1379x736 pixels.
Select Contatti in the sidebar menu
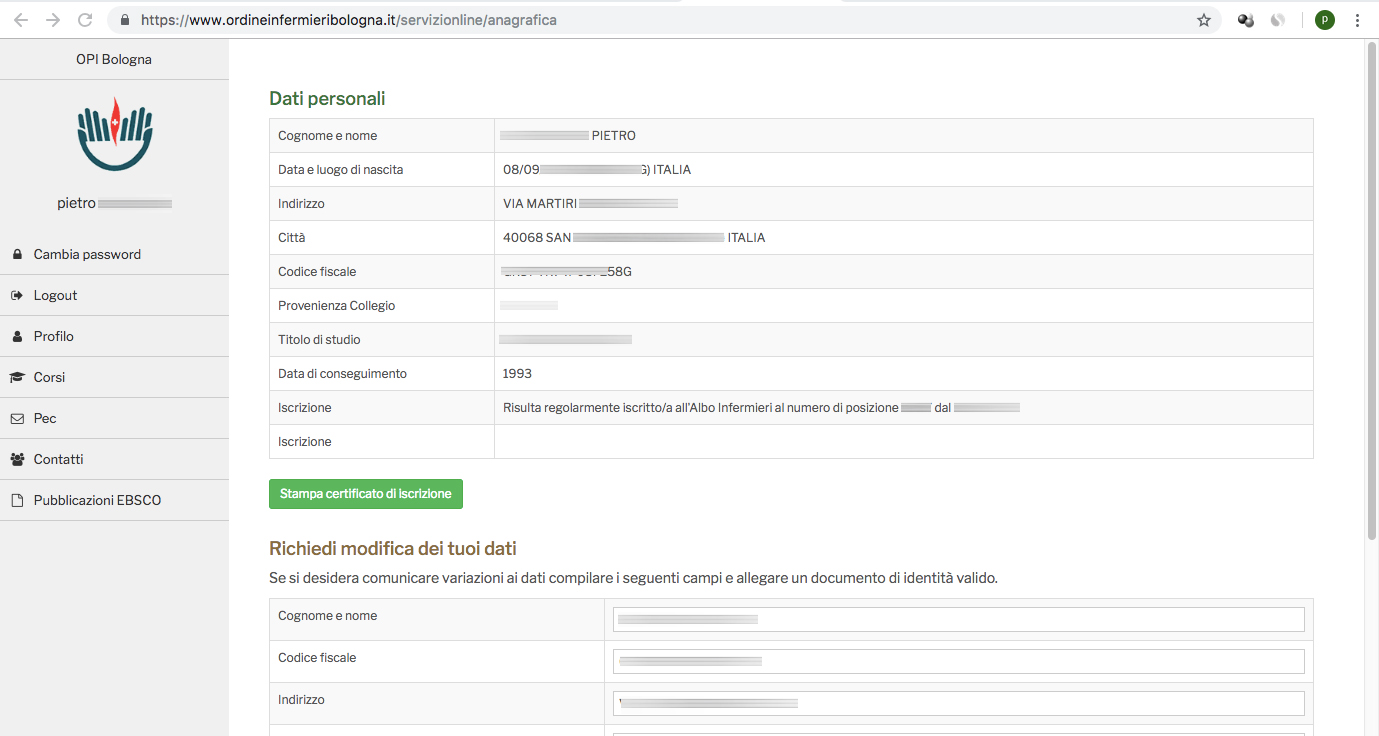(58, 460)
